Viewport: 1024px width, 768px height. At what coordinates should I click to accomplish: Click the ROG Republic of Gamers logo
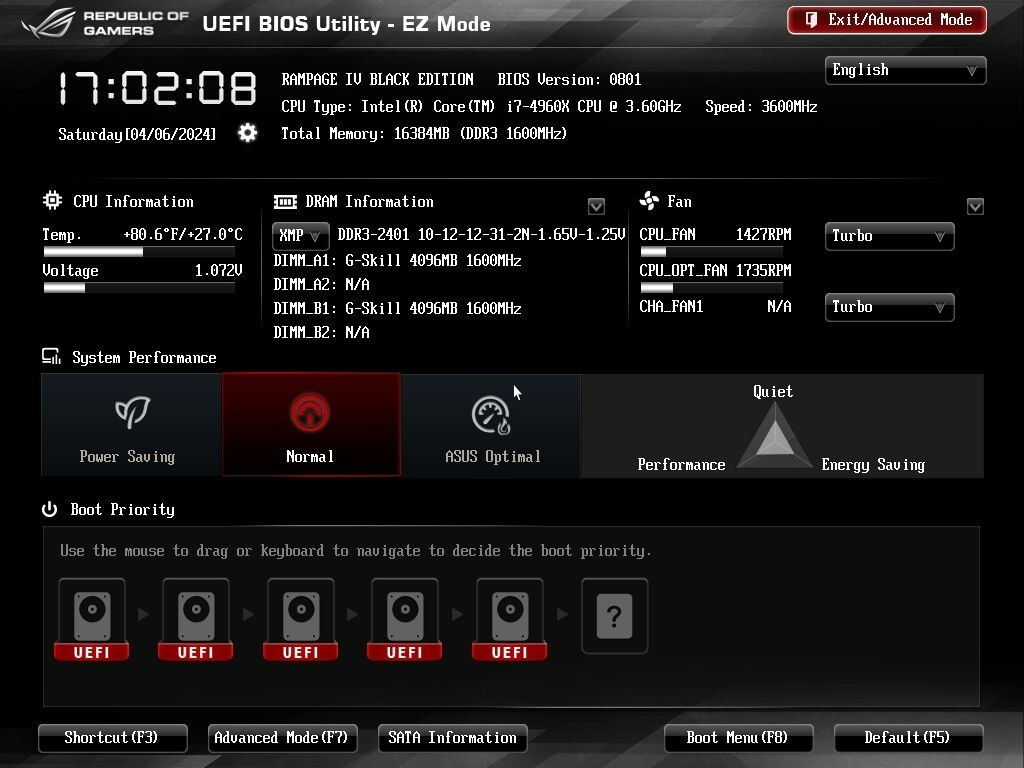106,24
